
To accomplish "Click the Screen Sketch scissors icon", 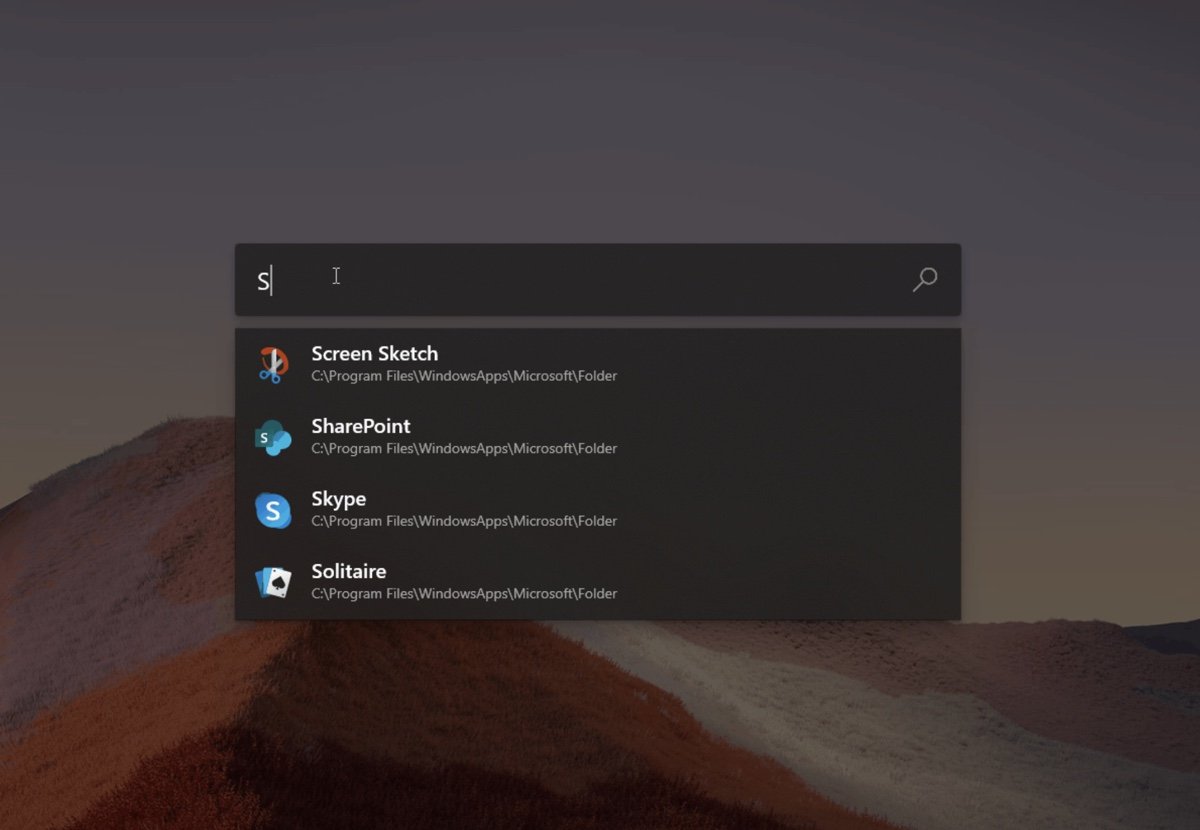I will click(x=272, y=365).
